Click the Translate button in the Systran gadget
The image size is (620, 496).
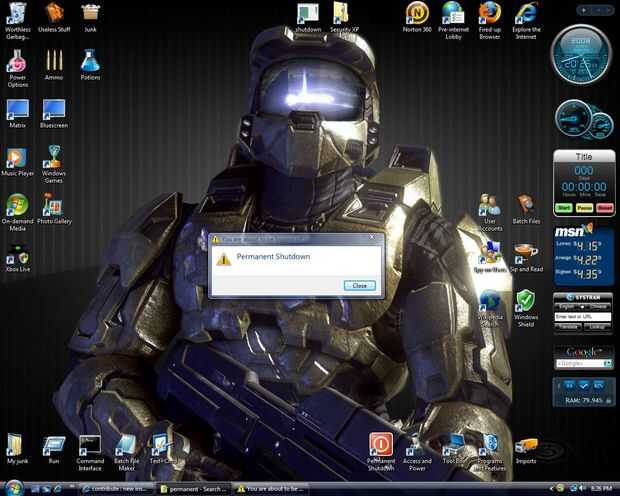pyautogui.click(x=568, y=327)
